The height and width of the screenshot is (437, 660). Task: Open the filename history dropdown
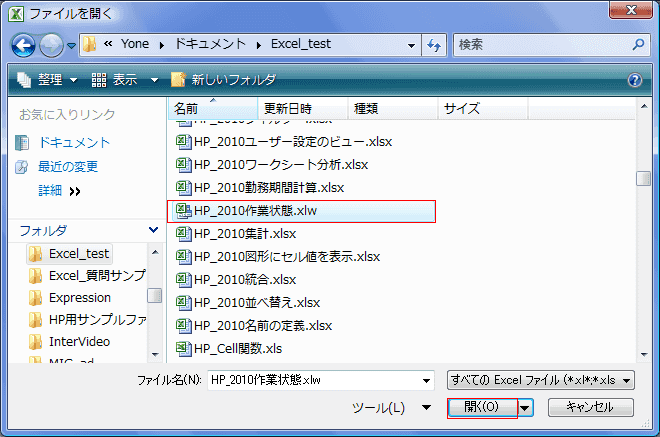coord(426,381)
